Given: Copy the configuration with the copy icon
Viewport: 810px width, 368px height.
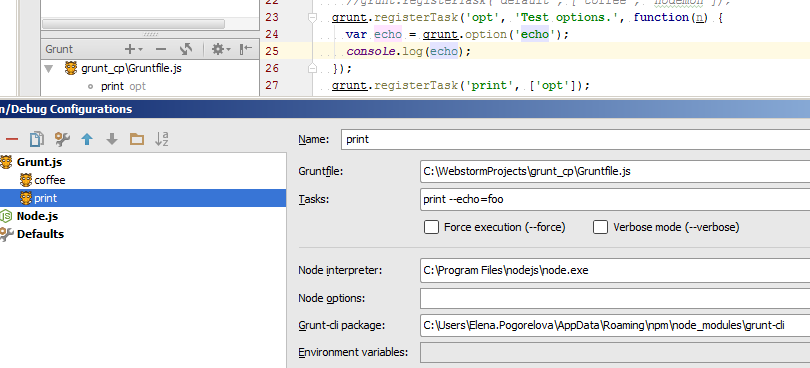Looking at the screenshot, I should [x=37, y=139].
